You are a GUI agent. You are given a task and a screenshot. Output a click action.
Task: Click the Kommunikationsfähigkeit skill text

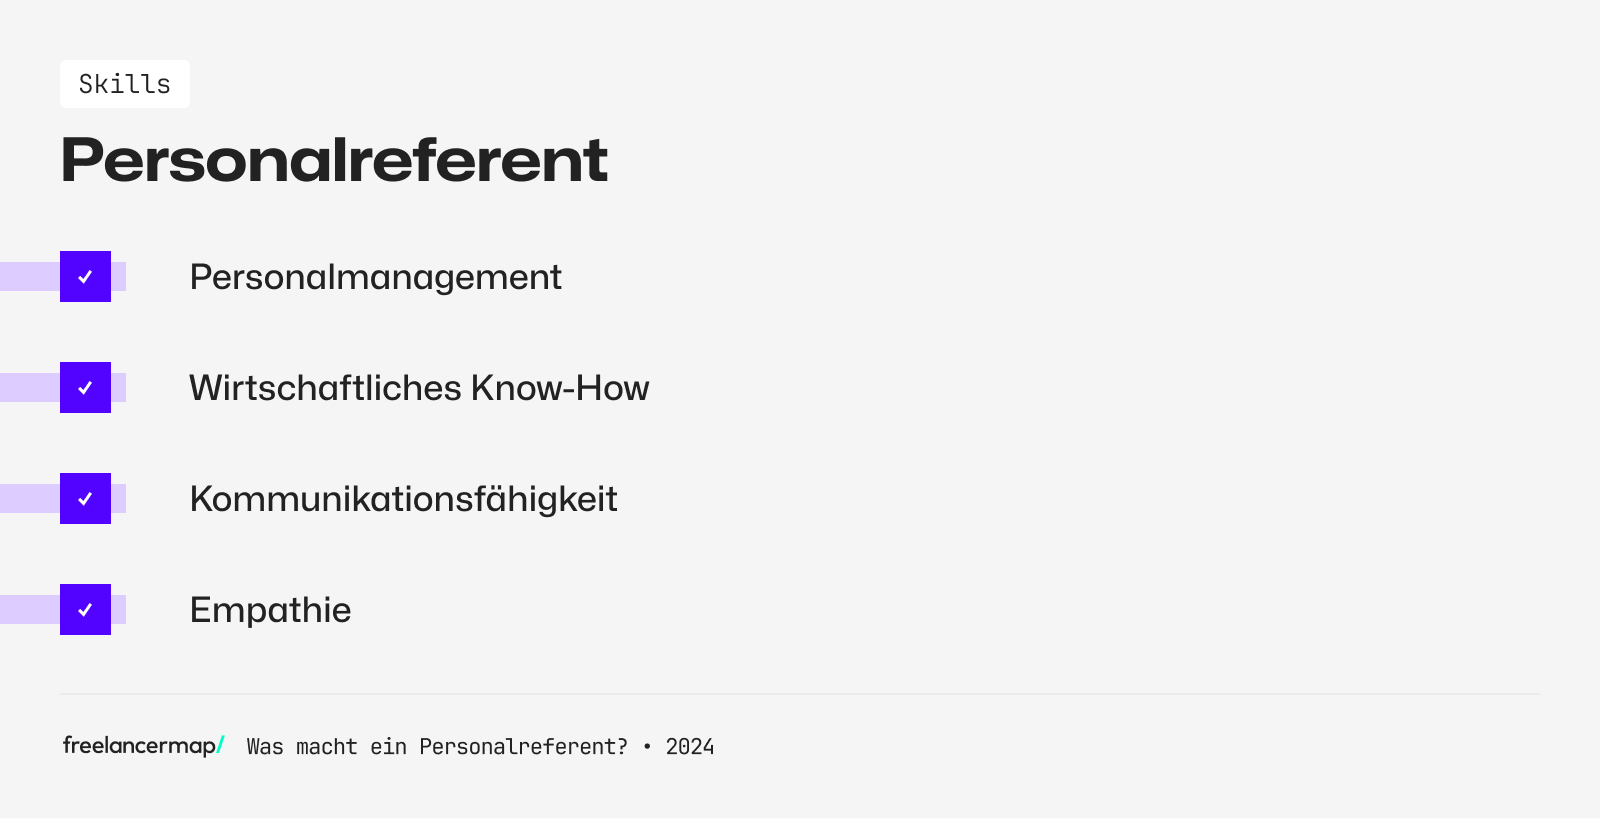(403, 499)
